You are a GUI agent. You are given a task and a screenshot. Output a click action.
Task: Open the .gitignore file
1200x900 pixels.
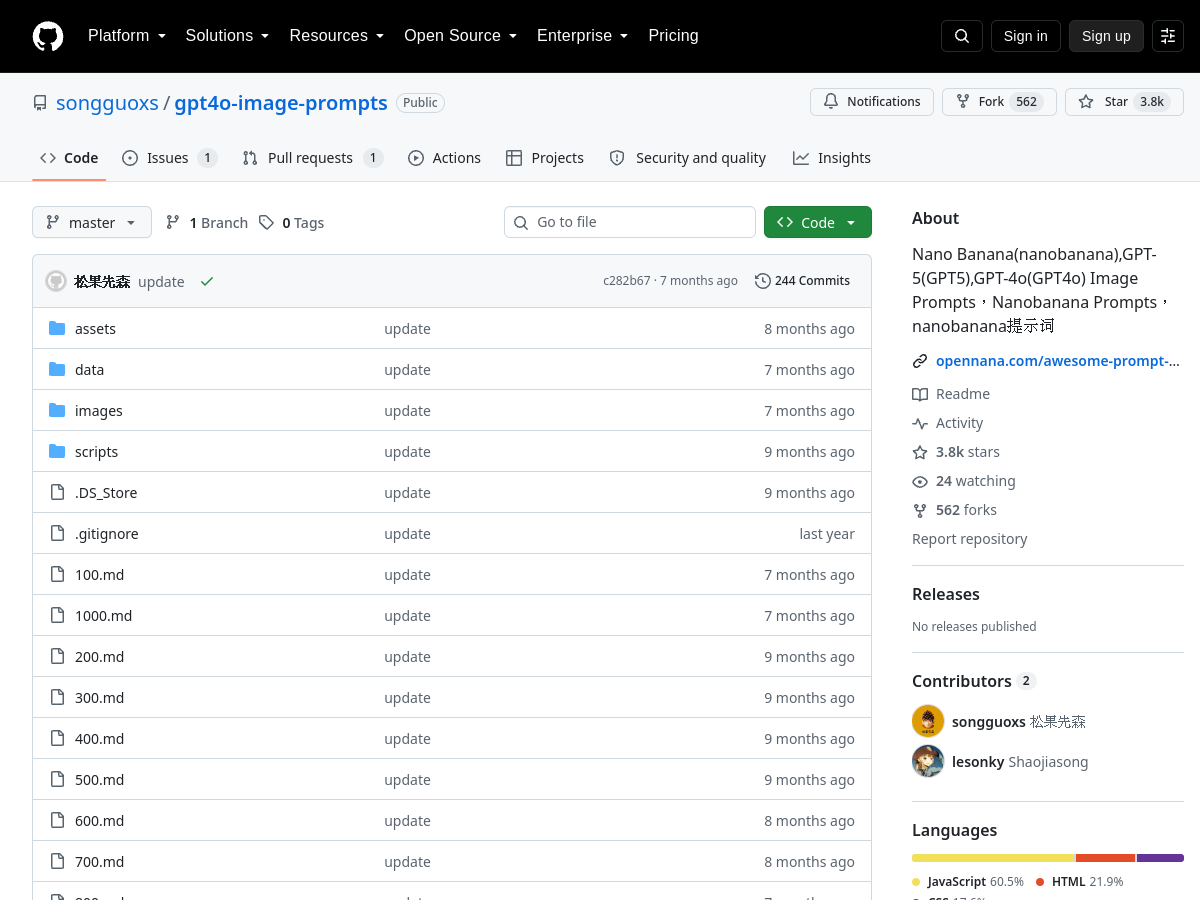[107, 534]
